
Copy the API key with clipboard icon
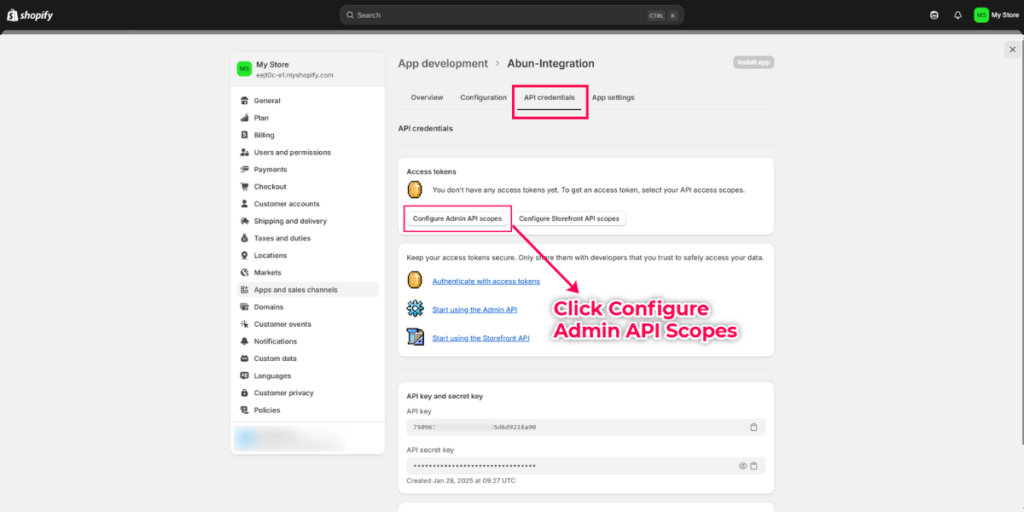tap(754, 427)
